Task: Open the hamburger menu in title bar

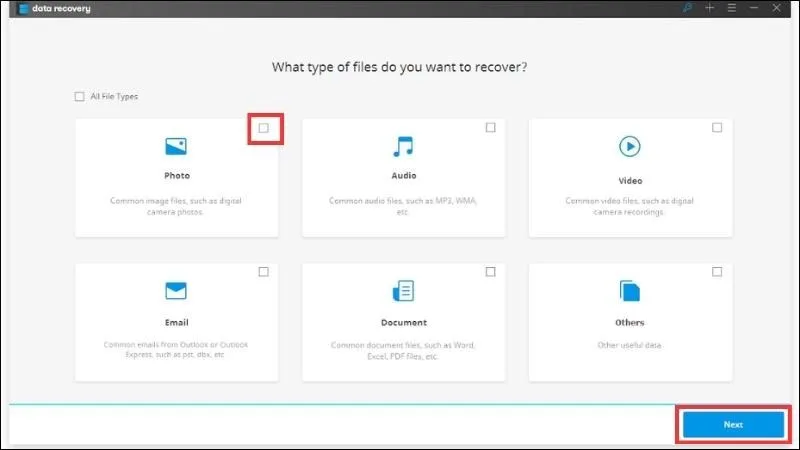Action: point(732,8)
